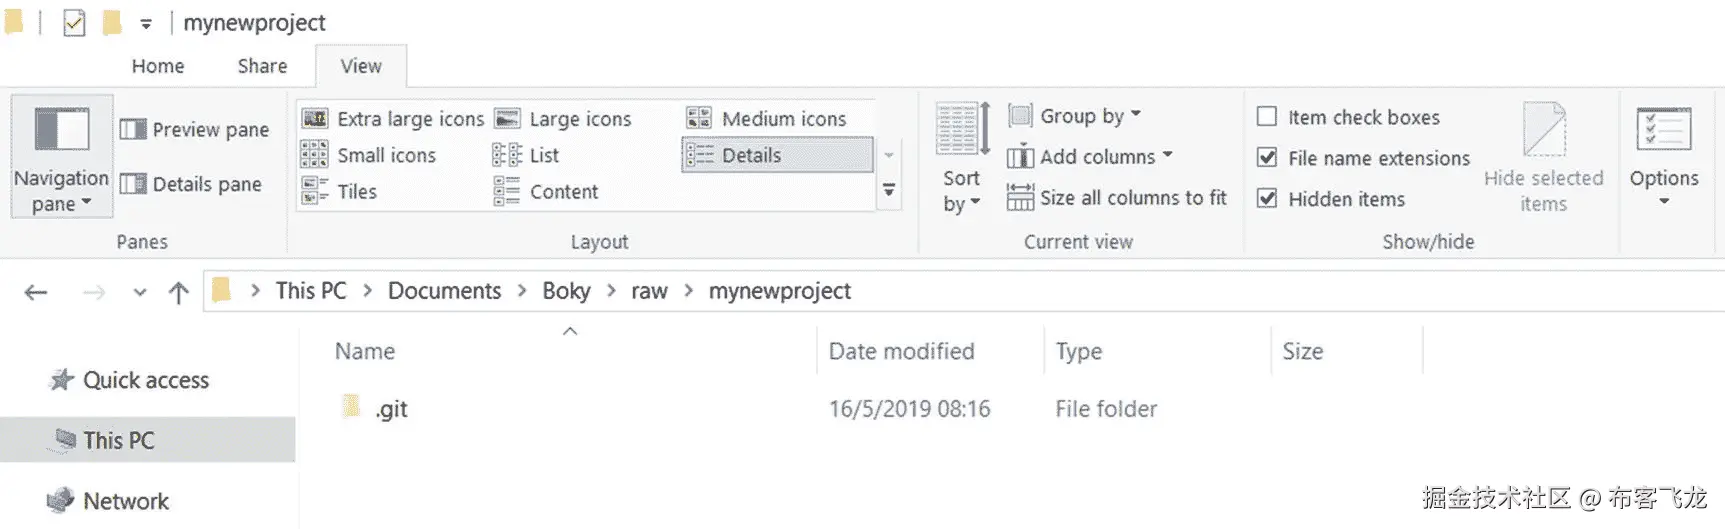Enable Item check boxes
The width and height of the screenshot is (1725, 529).
pos(1267,117)
